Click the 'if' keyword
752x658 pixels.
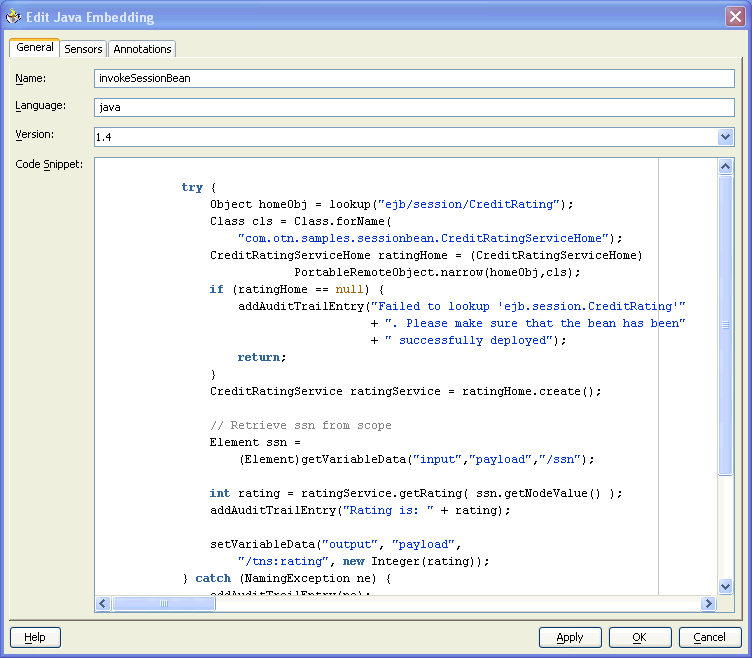(x=217, y=289)
